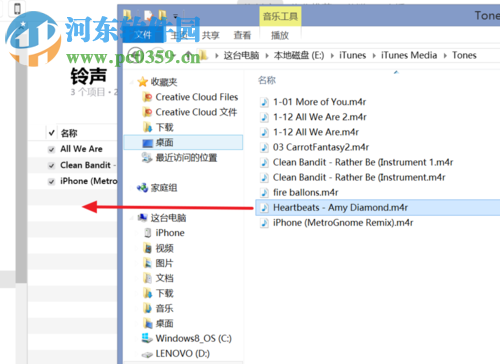Select file fire ballons.m4r
The width and height of the screenshot is (500, 364).
[x=305, y=192]
